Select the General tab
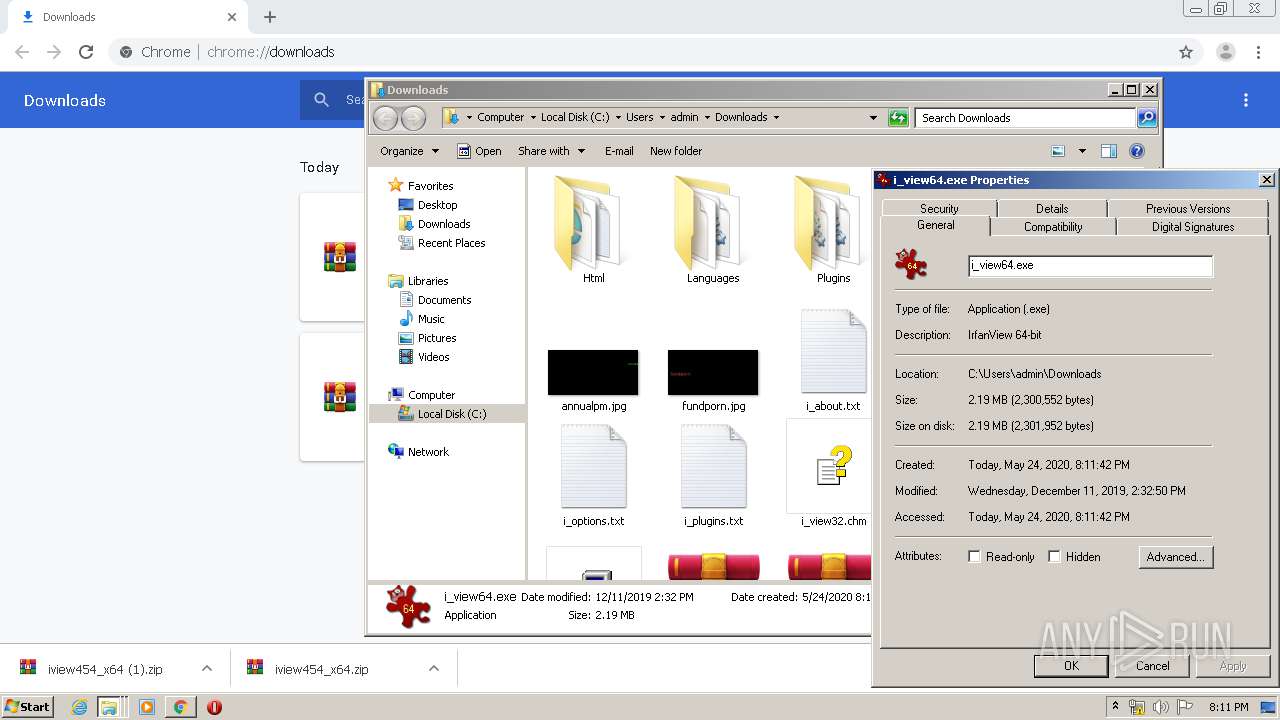Screen dimensions: 1280x720 pos(936,226)
